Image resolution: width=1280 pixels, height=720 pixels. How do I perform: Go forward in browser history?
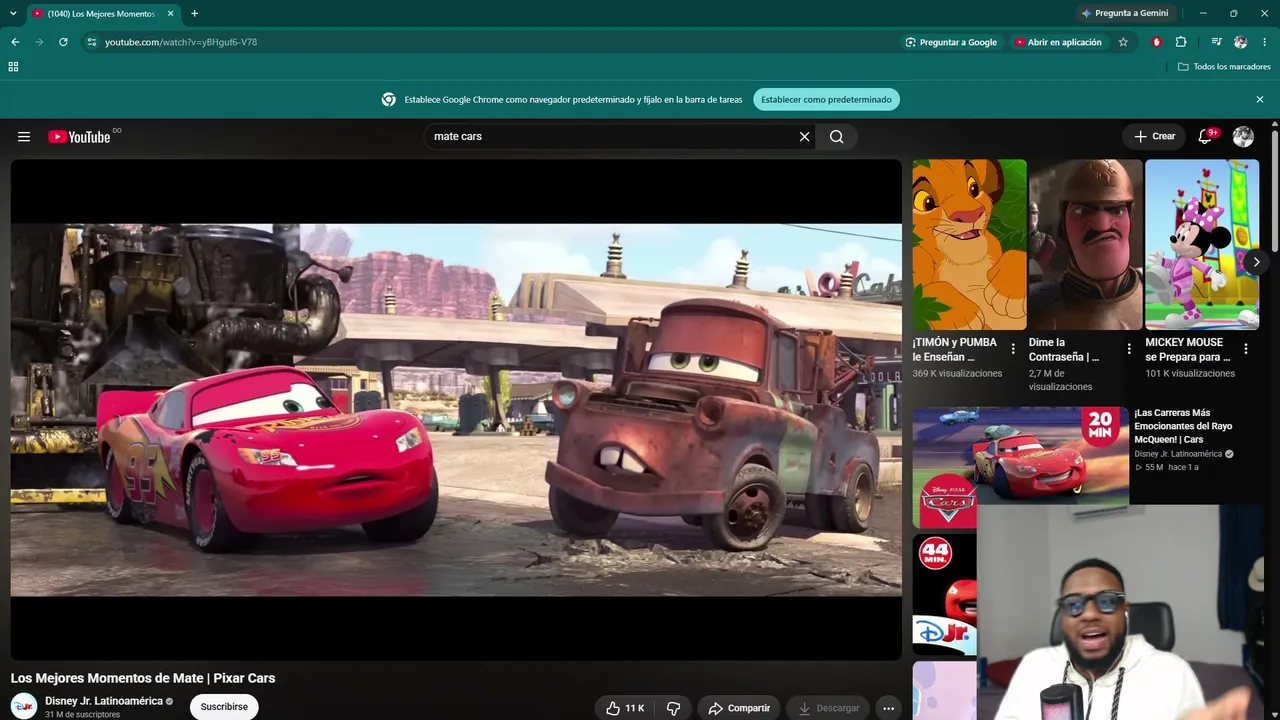tap(39, 42)
